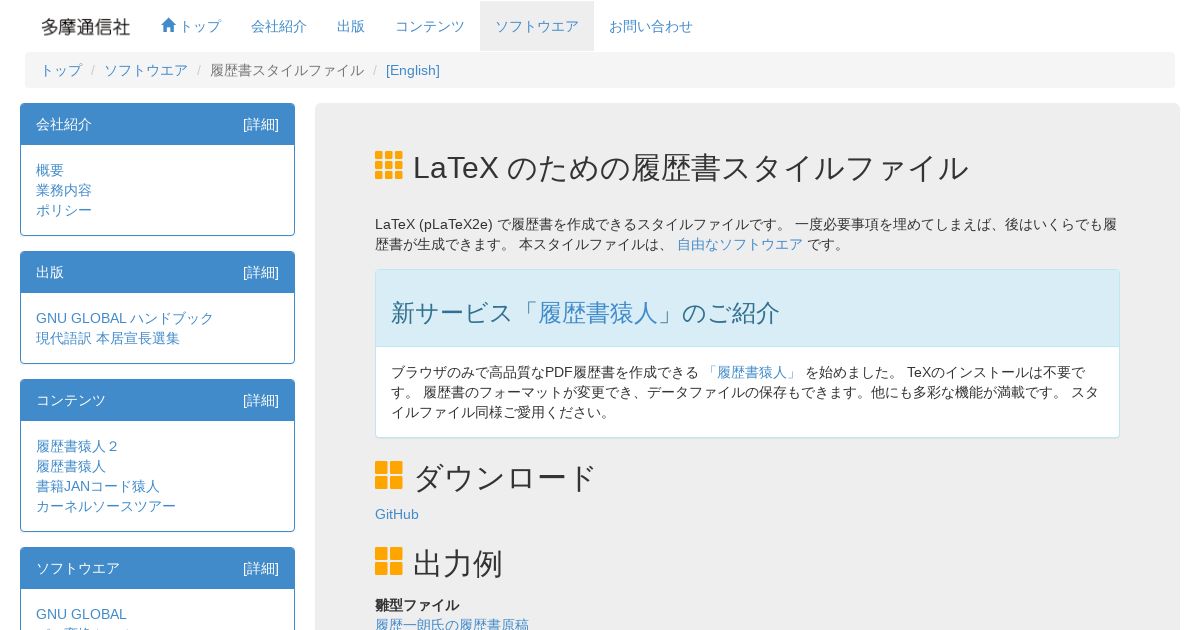Image resolution: width=1200 pixels, height=630 pixels.
Task: Switch to the [English] version
Action: [413, 70]
